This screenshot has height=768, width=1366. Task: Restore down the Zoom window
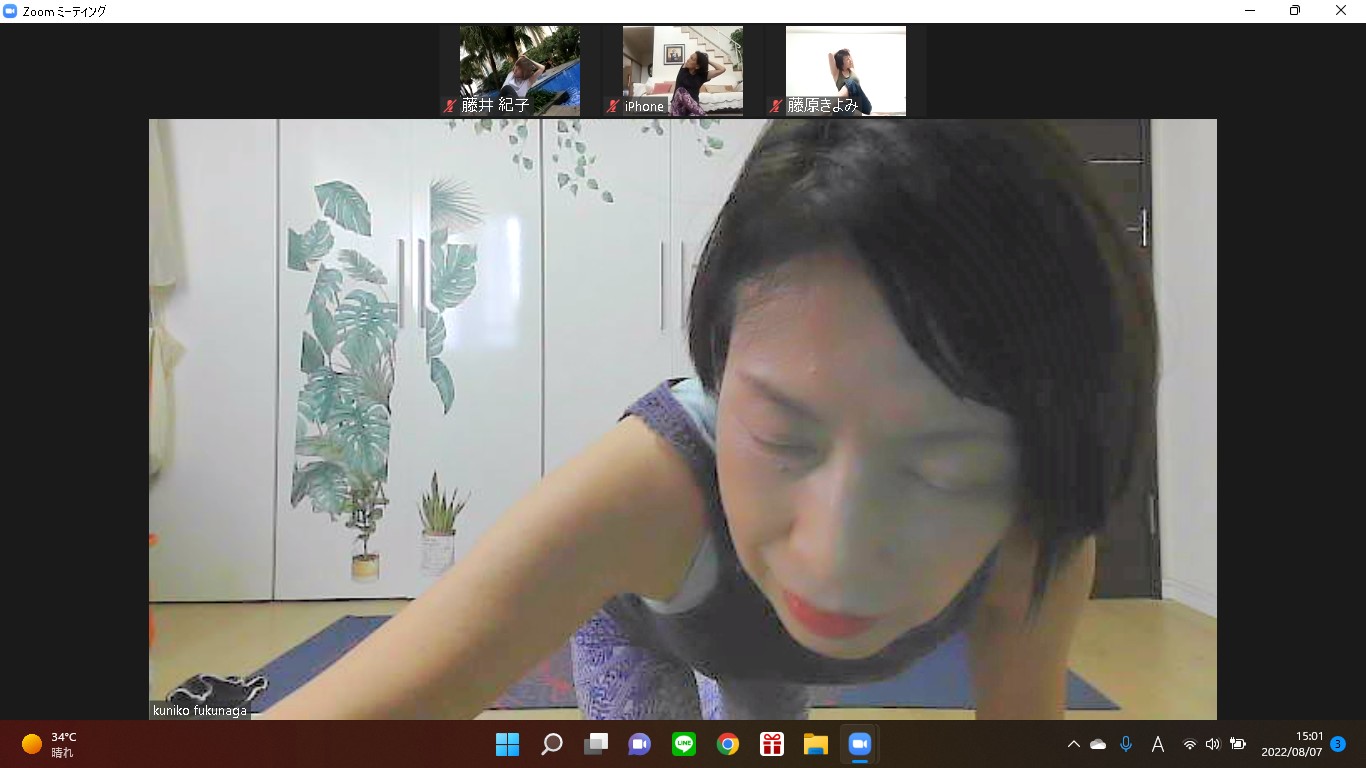point(1295,11)
